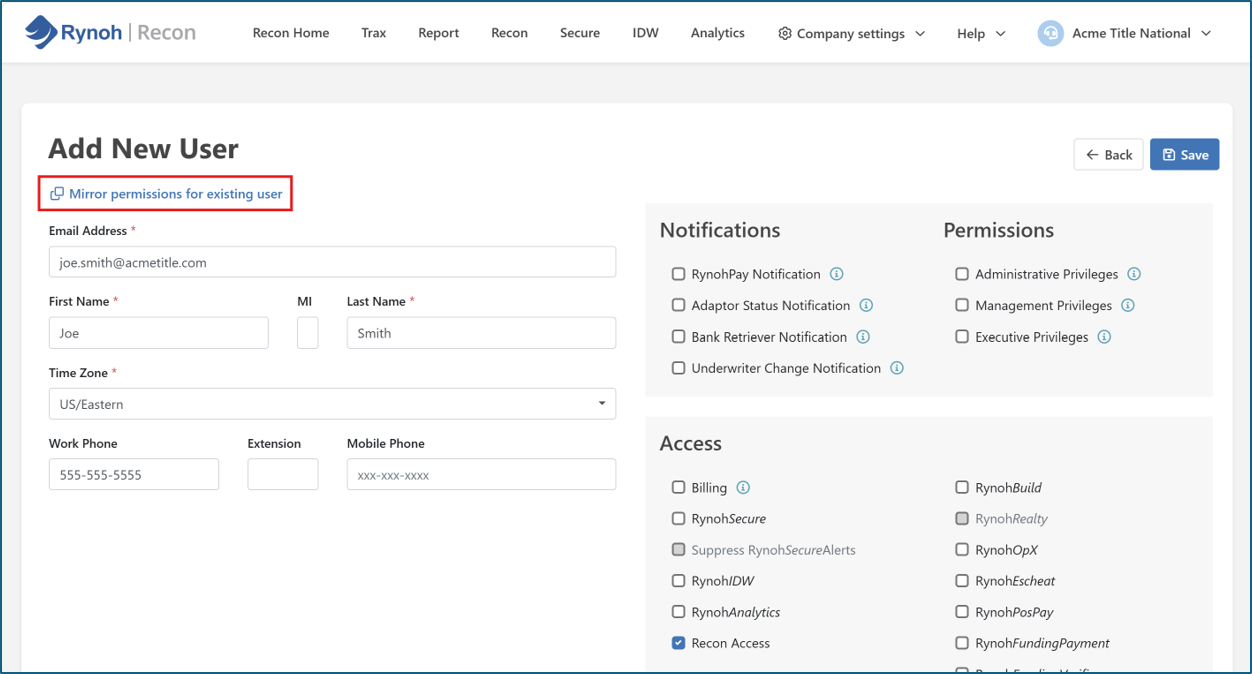Enable RynohOpX checkbox
Viewport: 1252px width, 674px height.
tap(962, 550)
